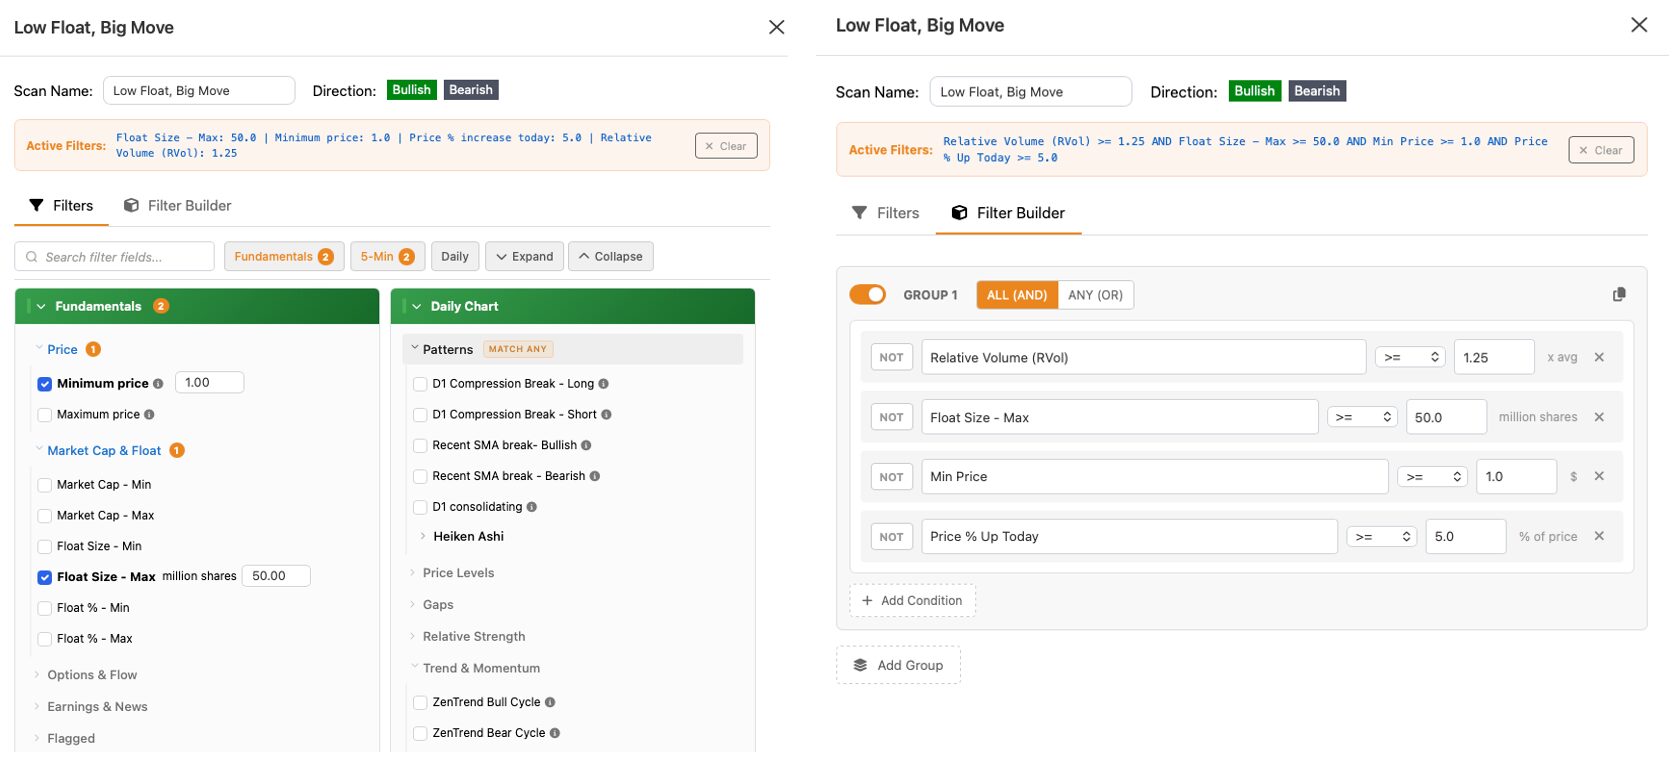
Task: Select the Daily filter category chip
Action: [x=455, y=257]
